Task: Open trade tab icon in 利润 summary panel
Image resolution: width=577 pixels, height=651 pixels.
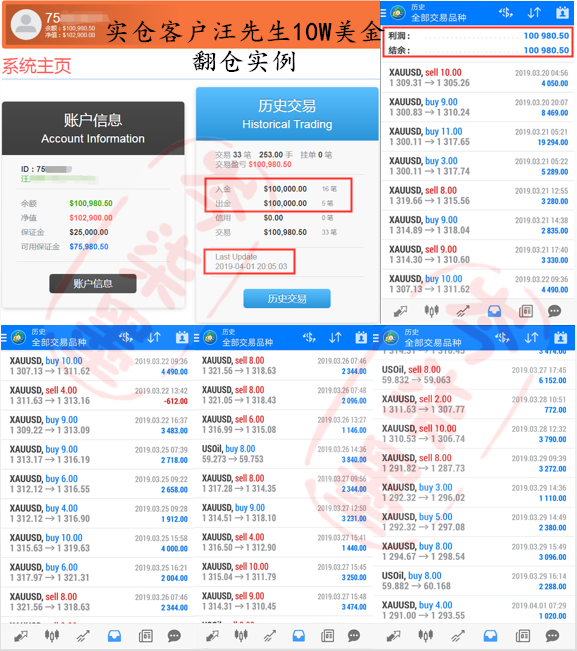Action: [x=463, y=311]
